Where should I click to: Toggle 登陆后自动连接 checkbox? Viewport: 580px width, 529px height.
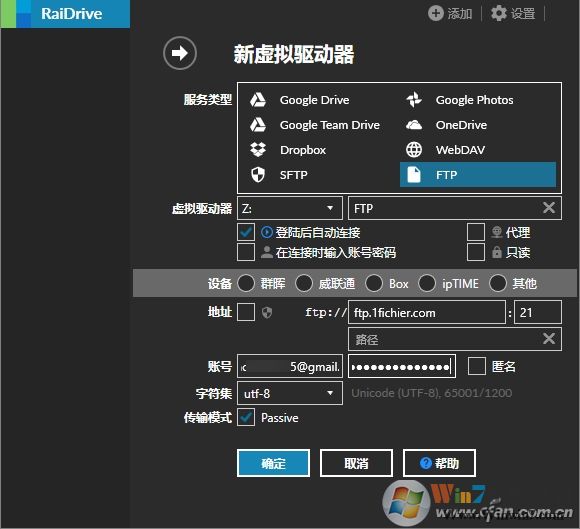pyautogui.click(x=246, y=232)
